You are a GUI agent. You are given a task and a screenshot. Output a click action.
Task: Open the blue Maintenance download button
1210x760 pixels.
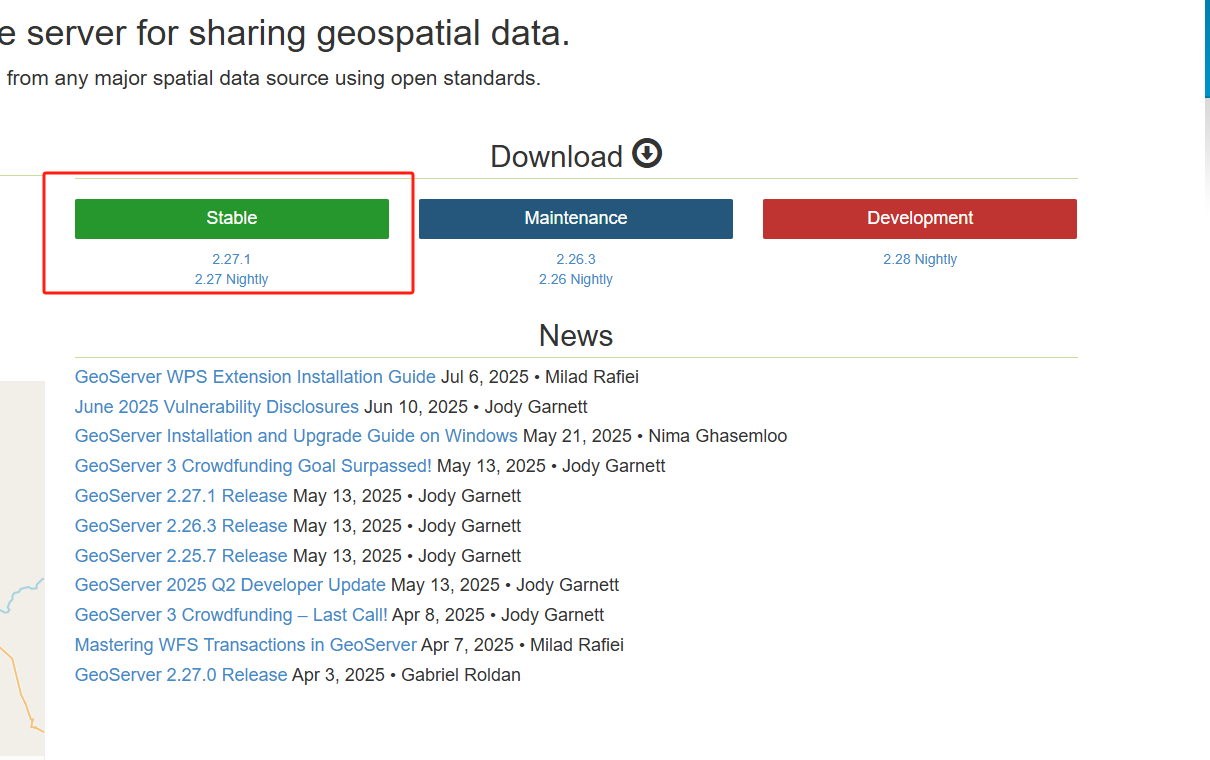pyautogui.click(x=576, y=218)
